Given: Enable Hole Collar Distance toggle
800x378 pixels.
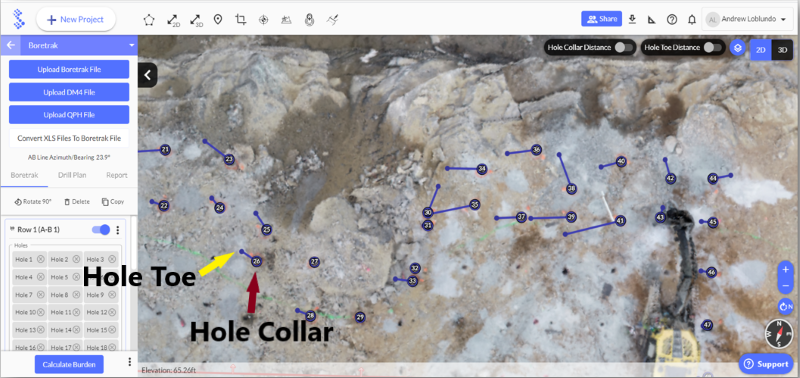Looking at the screenshot, I should point(623,47).
